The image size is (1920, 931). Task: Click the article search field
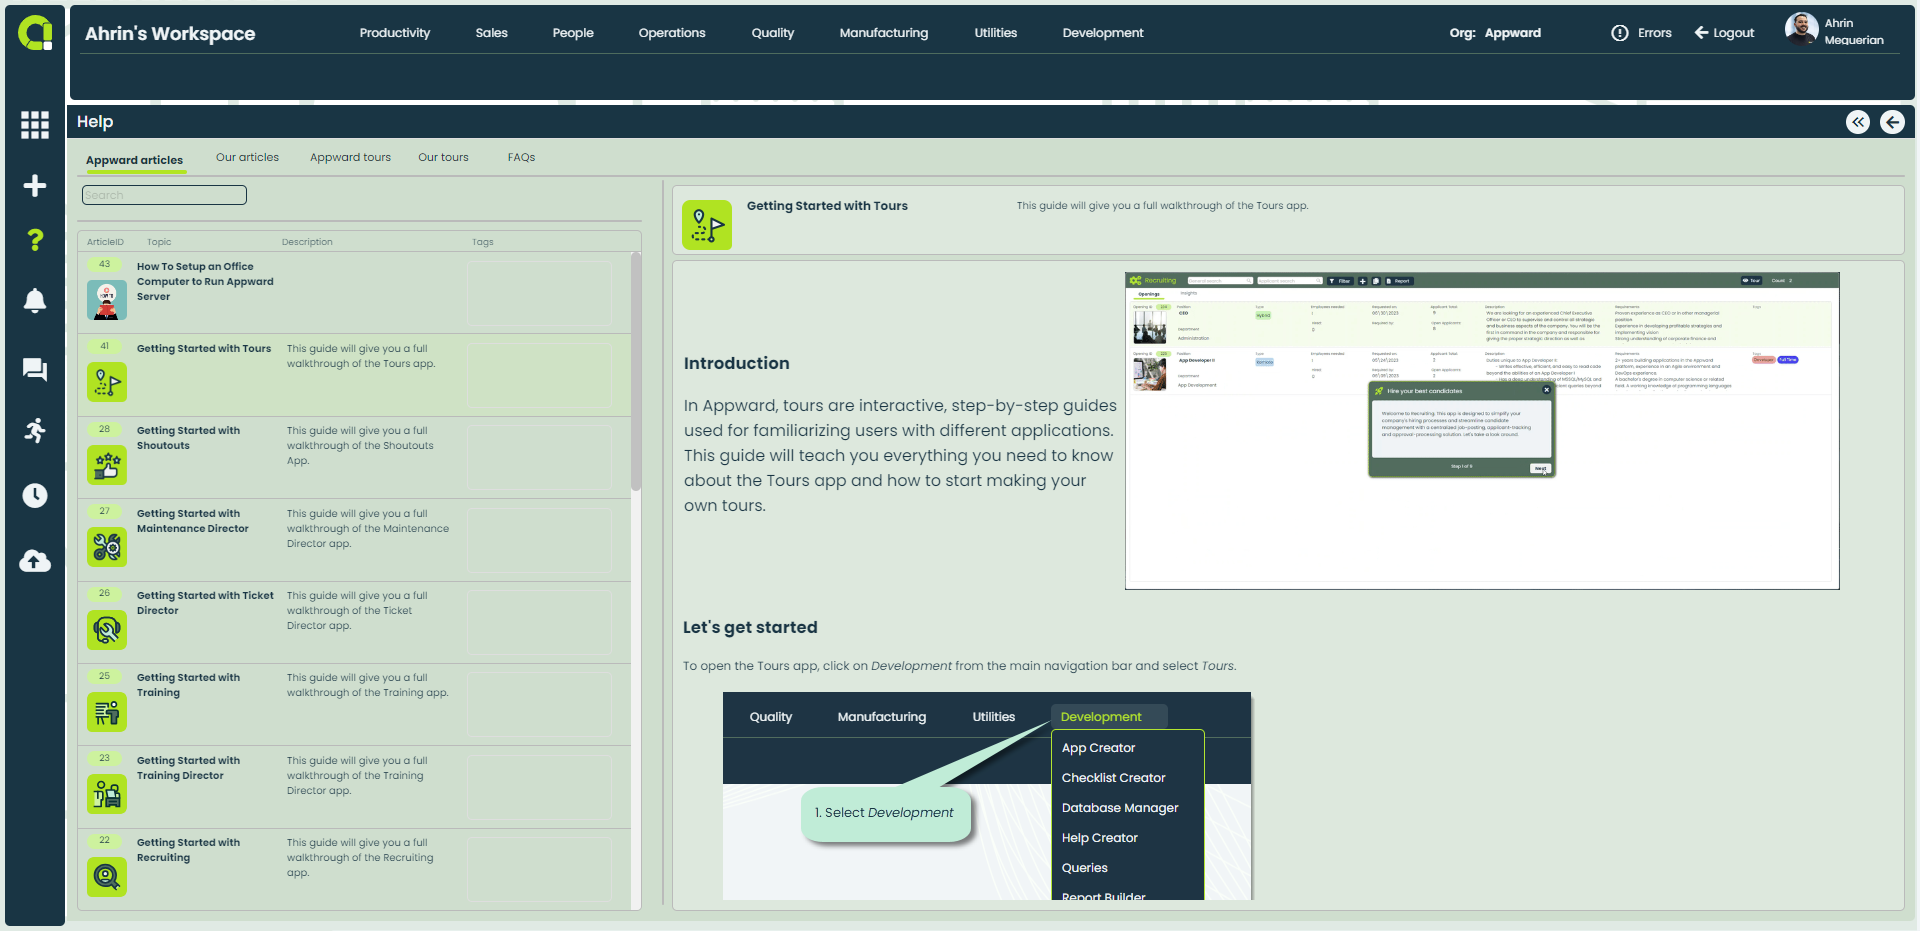click(x=164, y=195)
